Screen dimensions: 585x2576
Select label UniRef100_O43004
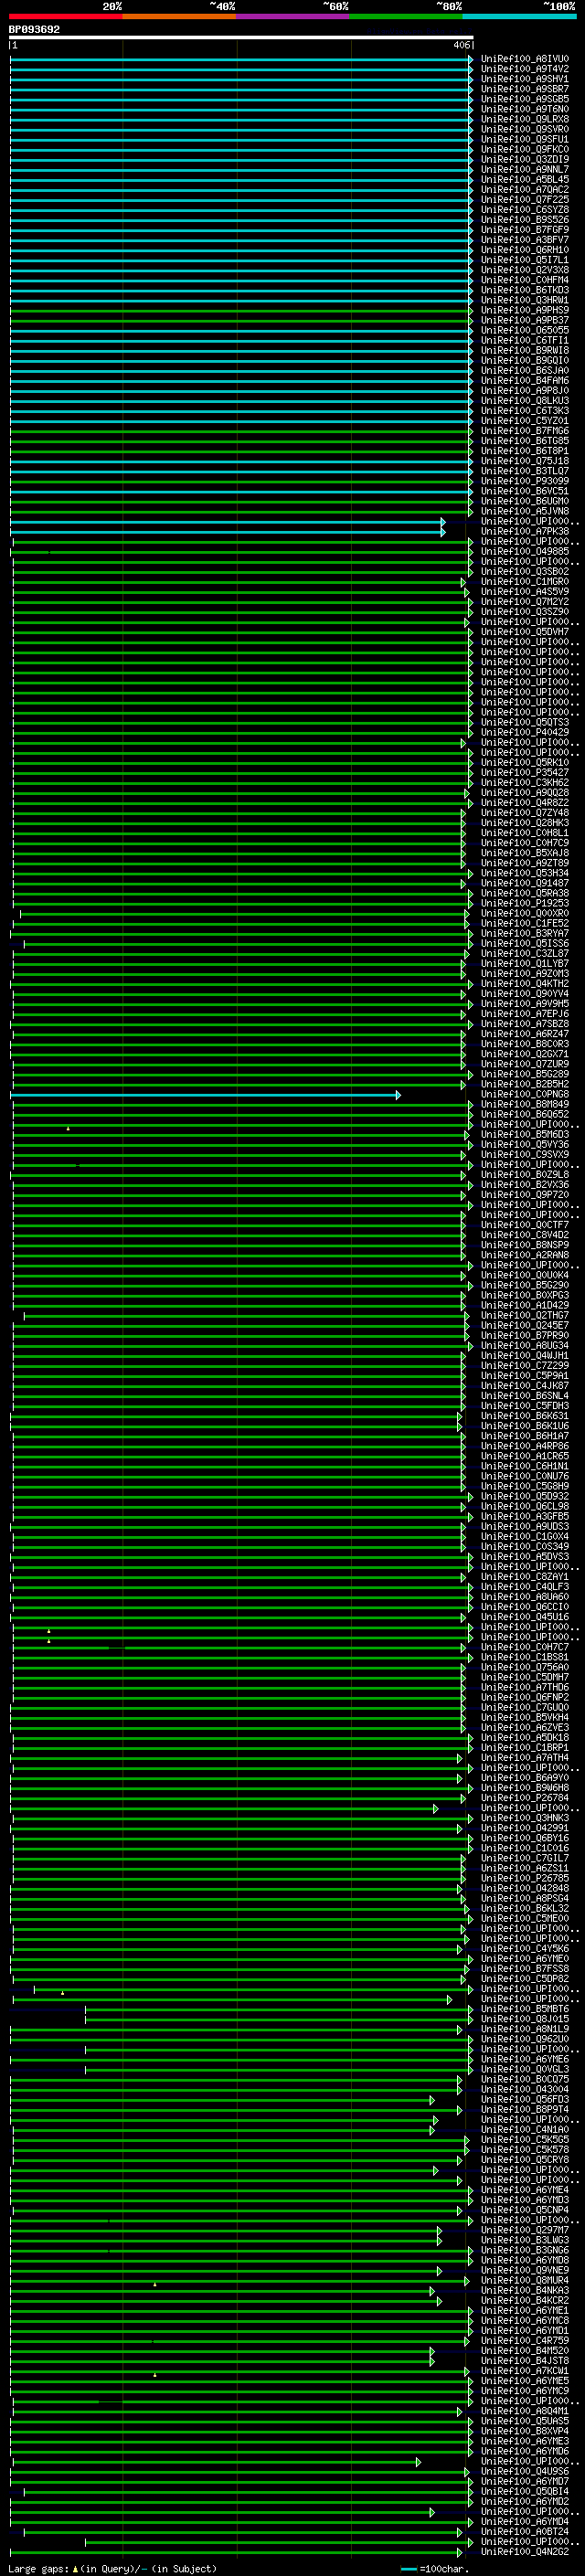pyautogui.click(x=525, y=2090)
